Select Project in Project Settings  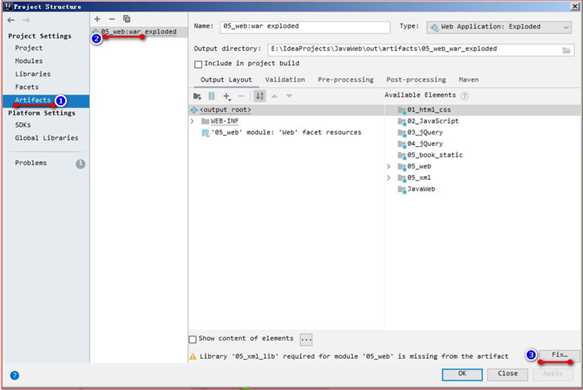pyautogui.click(x=29, y=48)
